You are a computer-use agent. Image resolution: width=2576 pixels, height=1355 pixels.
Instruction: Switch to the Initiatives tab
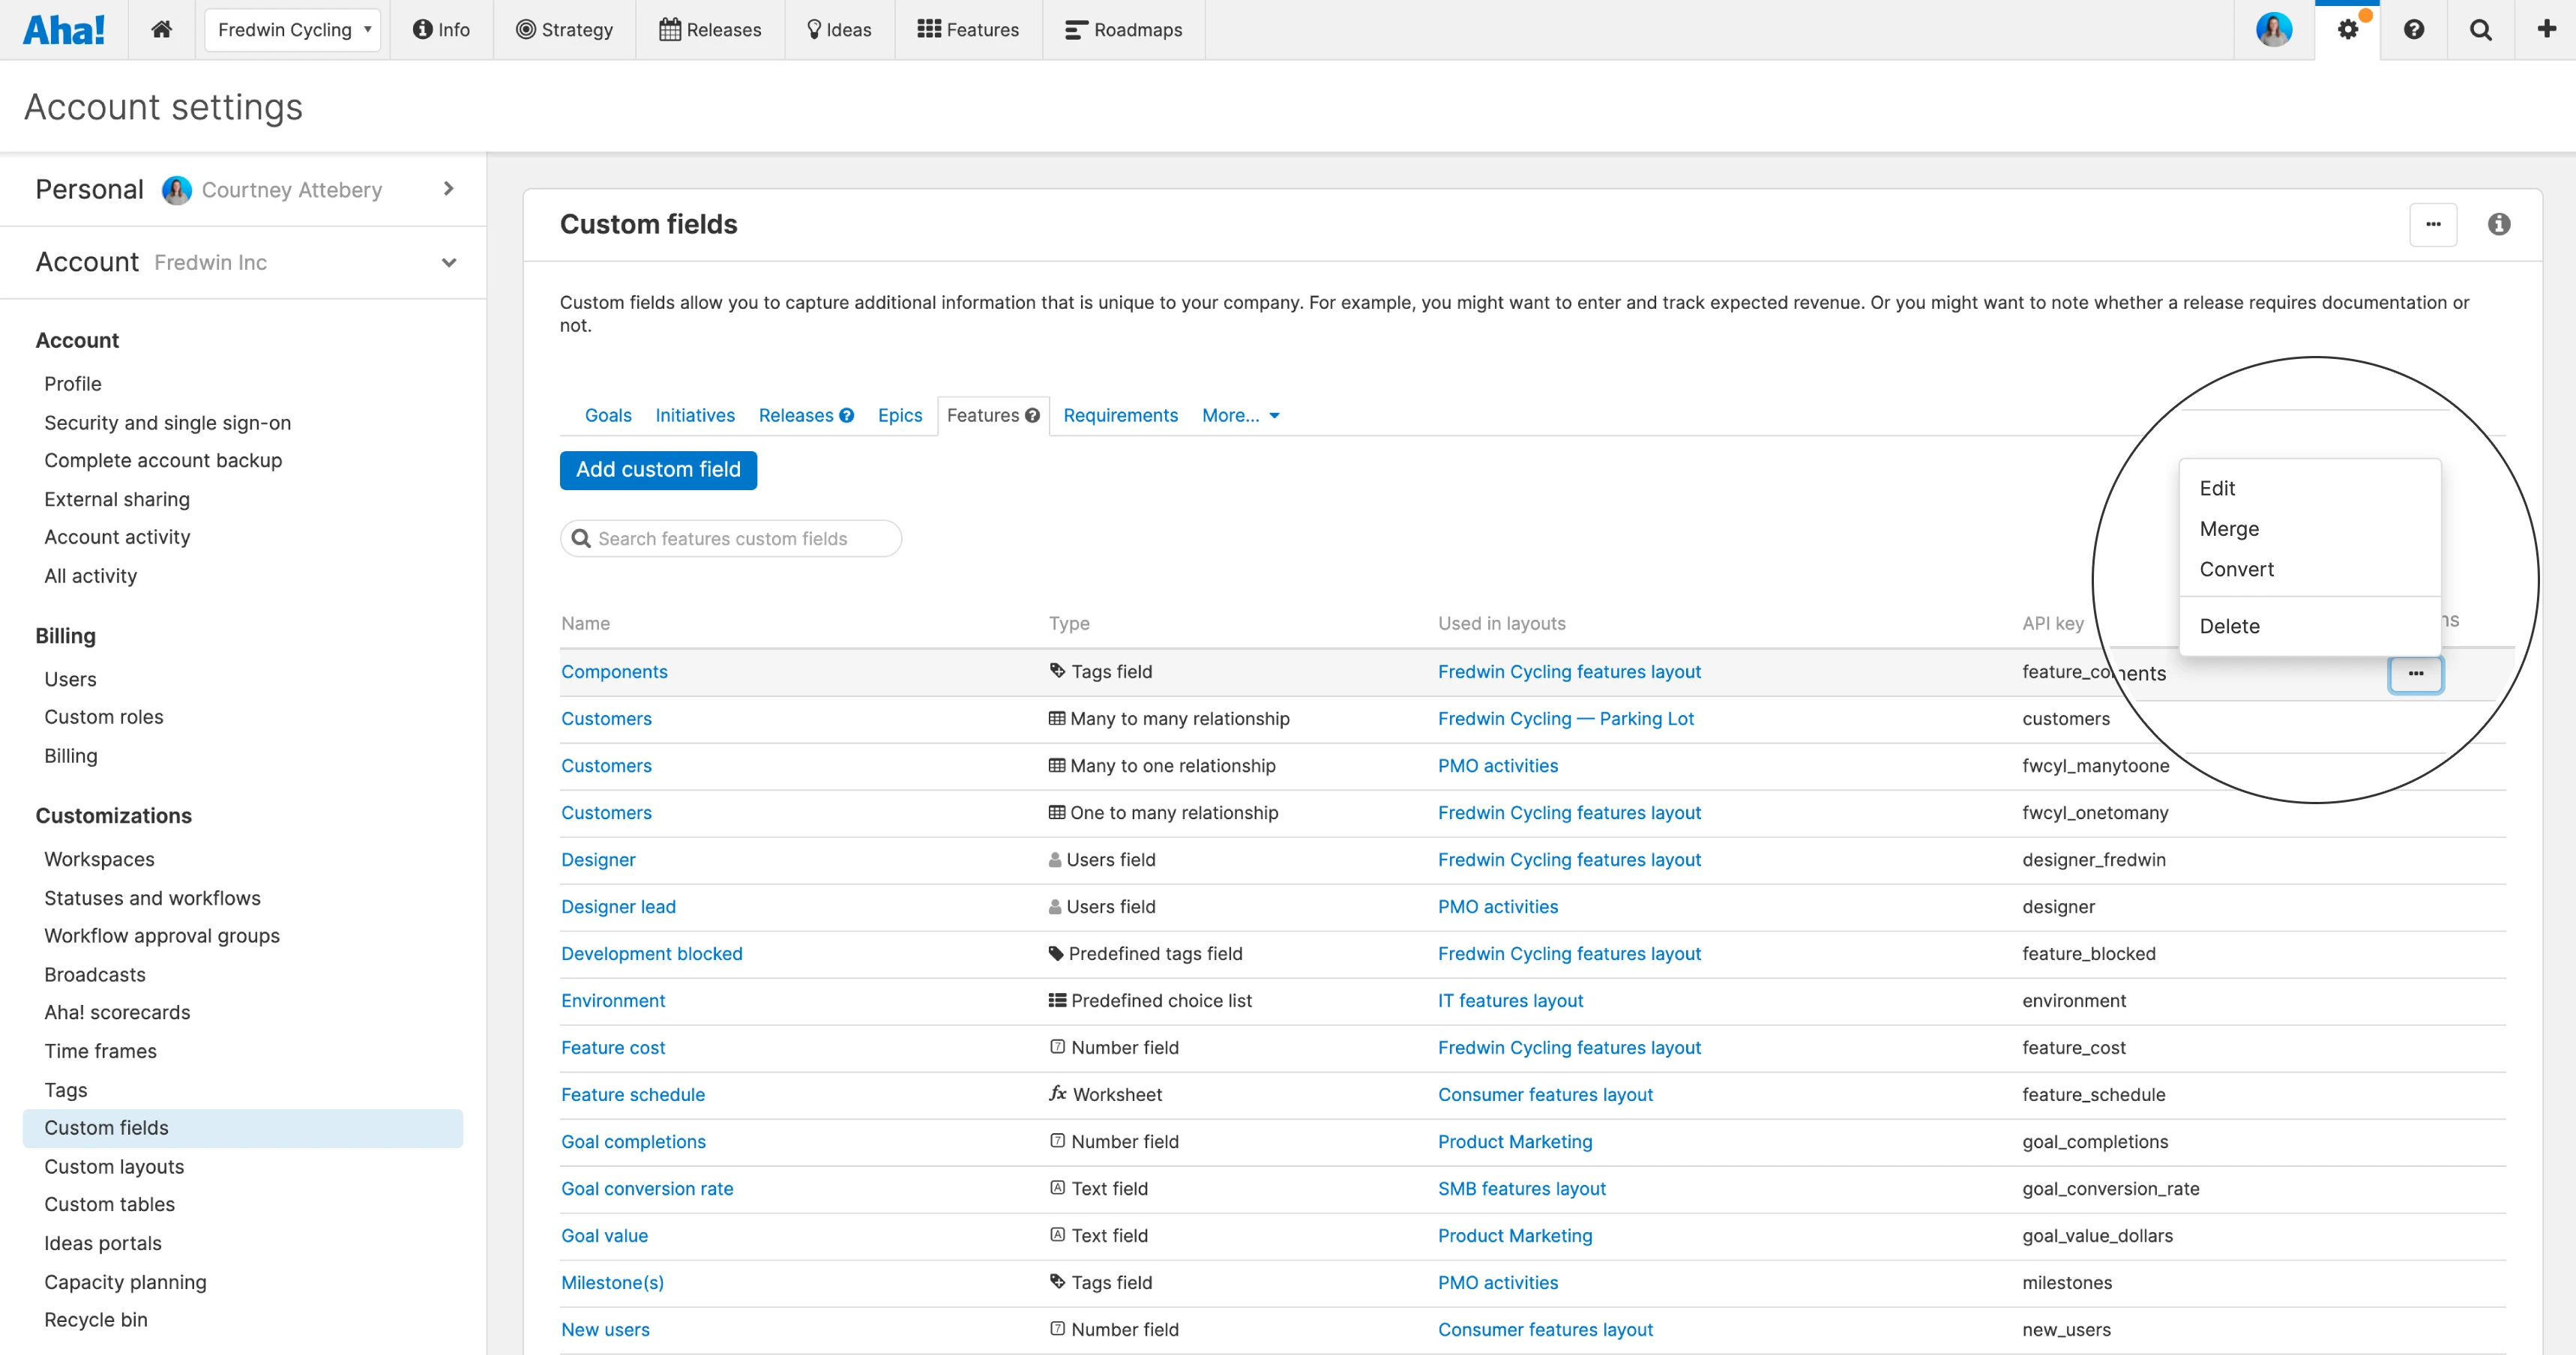pyautogui.click(x=694, y=415)
